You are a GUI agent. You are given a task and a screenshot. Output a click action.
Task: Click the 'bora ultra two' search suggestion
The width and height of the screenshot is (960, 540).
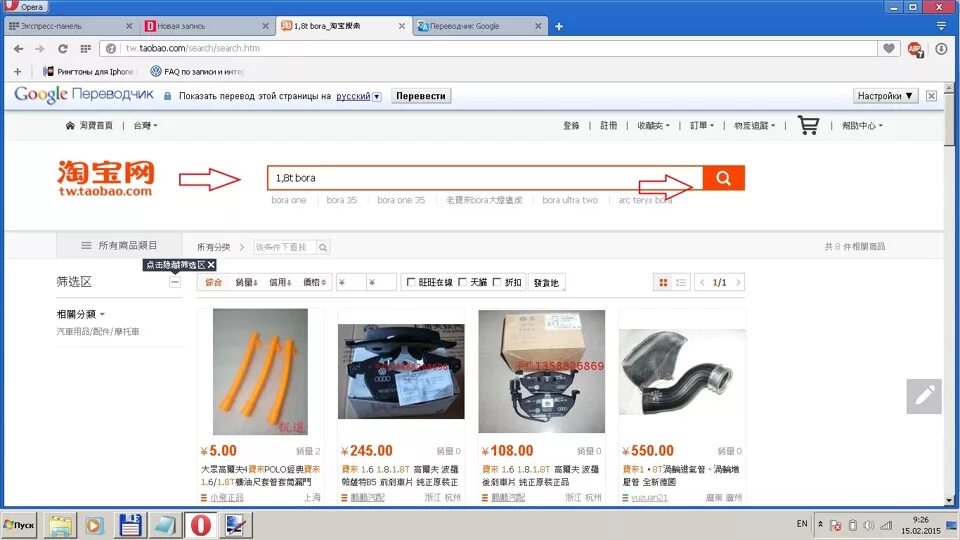point(570,200)
